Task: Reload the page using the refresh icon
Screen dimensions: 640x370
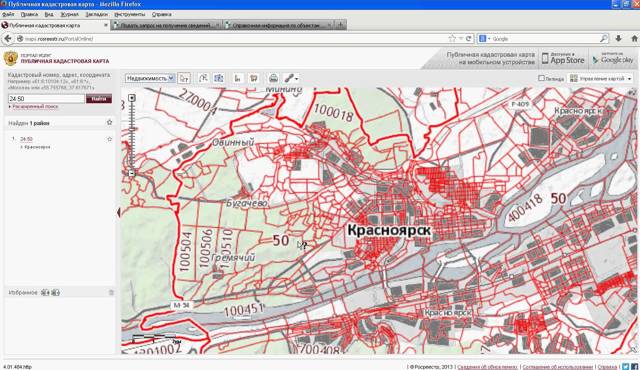Action: click(x=469, y=38)
